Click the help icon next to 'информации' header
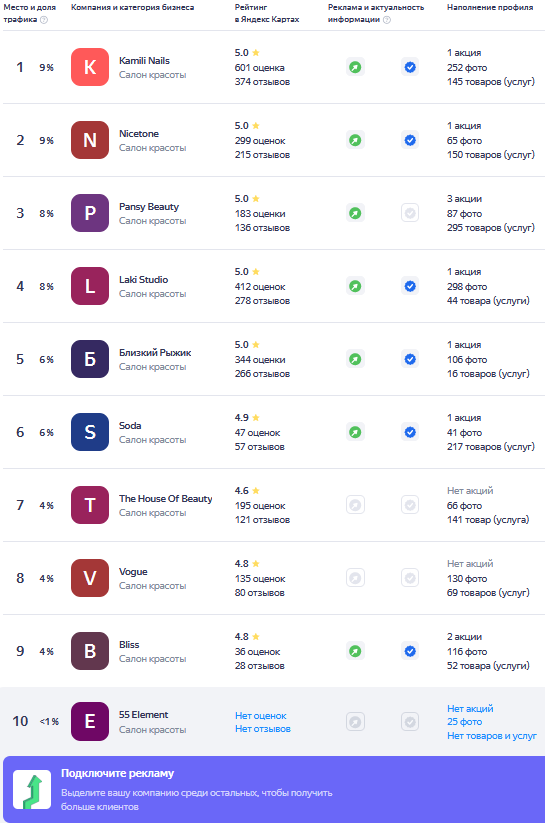This screenshot has height=823, width=545. tap(387, 20)
